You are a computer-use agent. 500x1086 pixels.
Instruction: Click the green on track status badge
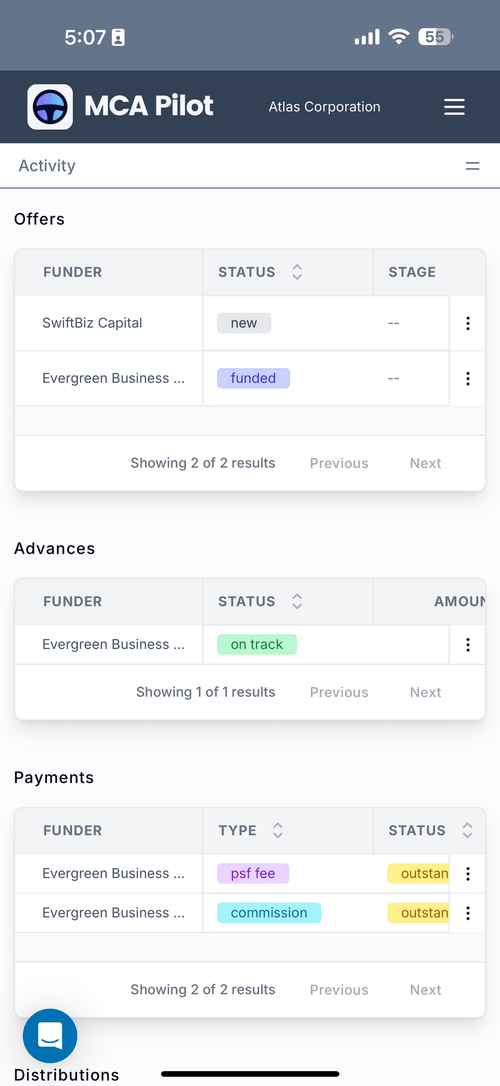(x=256, y=644)
